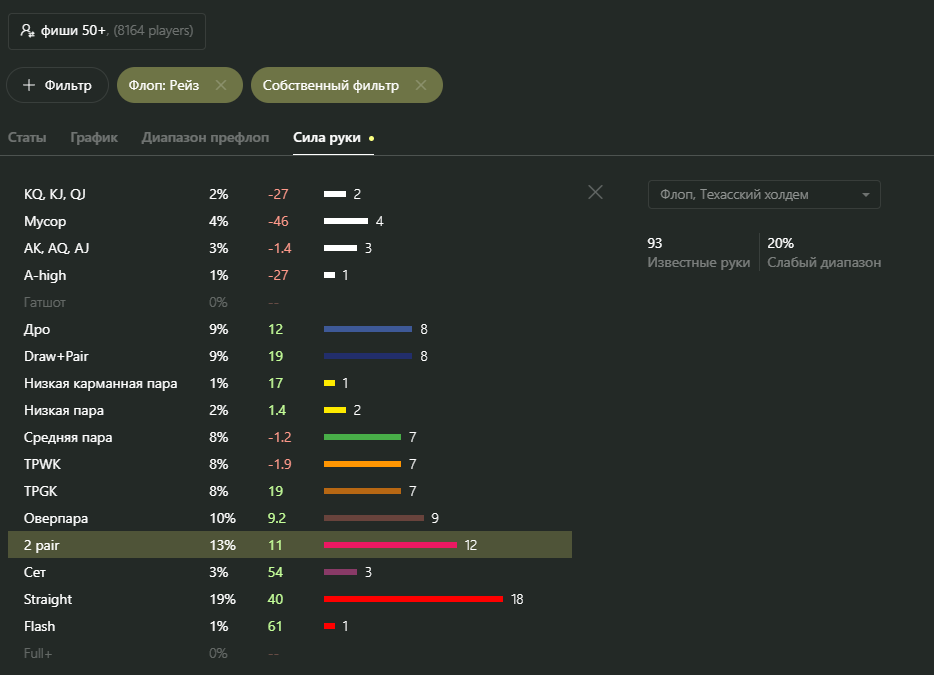Select the highlighted 2 pair row

pyautogui.click(x=289, y=545)
